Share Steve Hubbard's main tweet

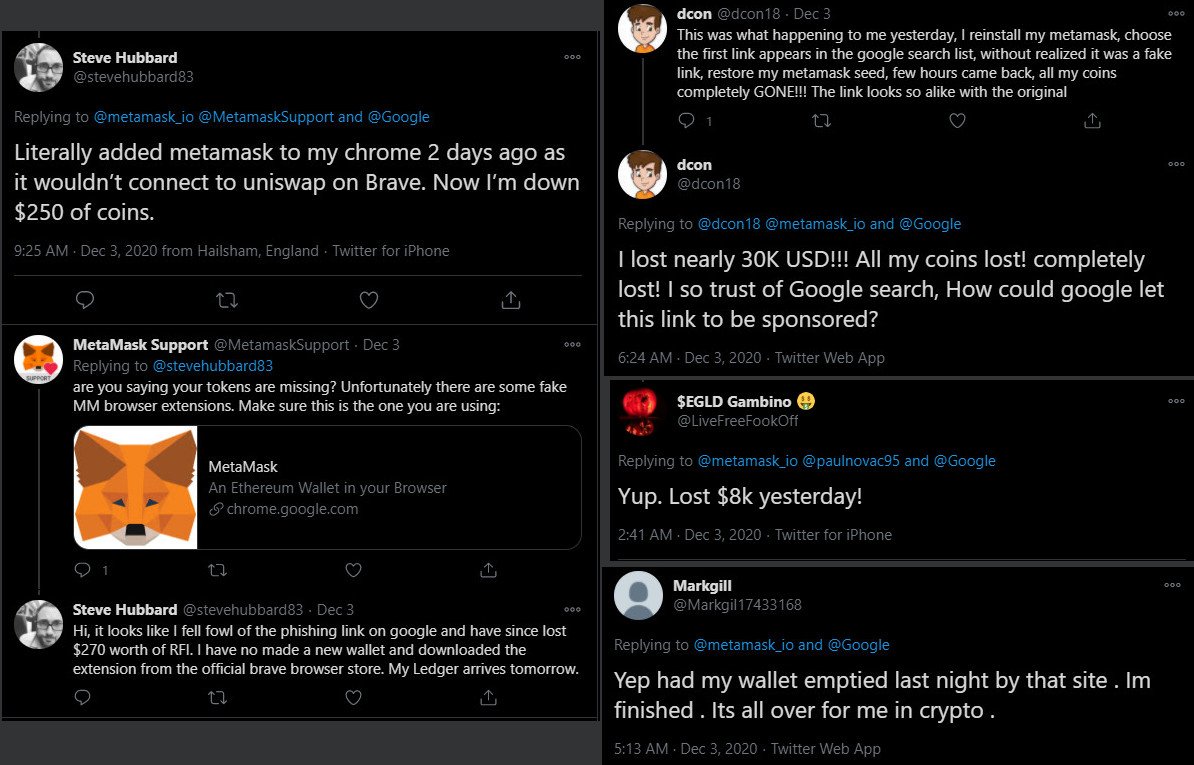(511, 300)
